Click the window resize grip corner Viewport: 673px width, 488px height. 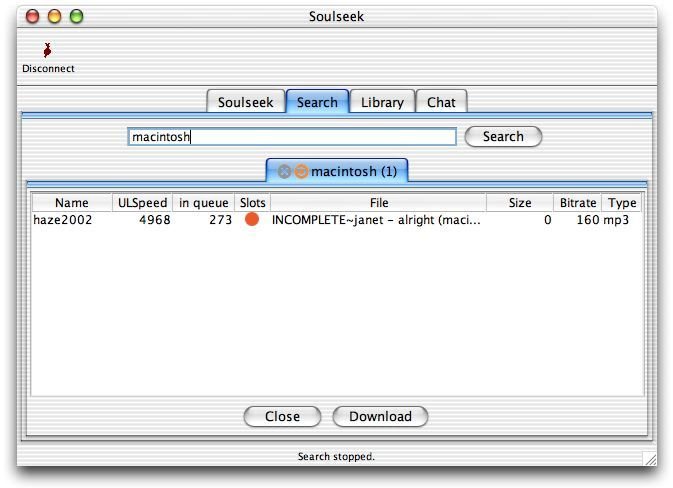tap(649, 458)
